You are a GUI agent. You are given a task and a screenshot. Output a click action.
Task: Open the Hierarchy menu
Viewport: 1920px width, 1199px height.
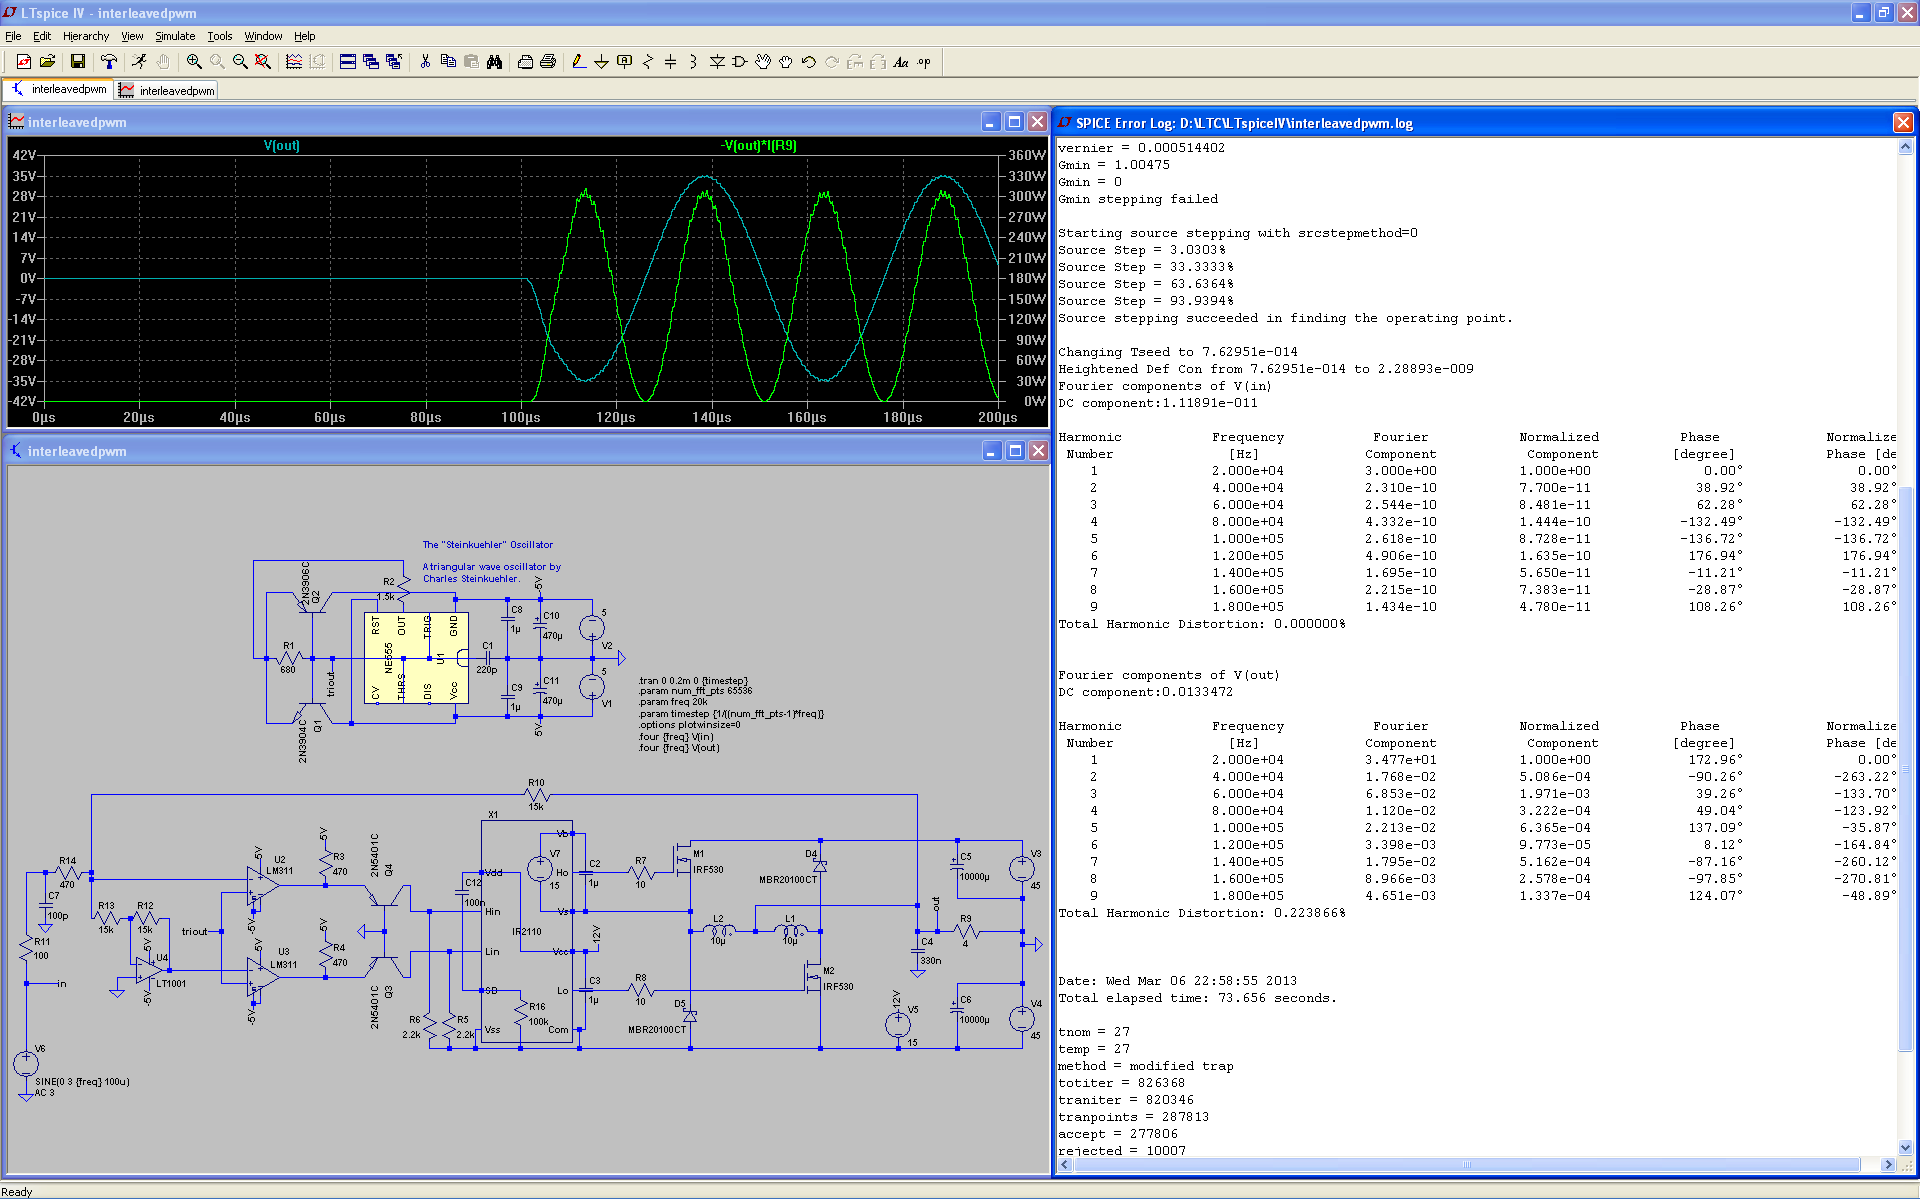(x=86, y=36)
